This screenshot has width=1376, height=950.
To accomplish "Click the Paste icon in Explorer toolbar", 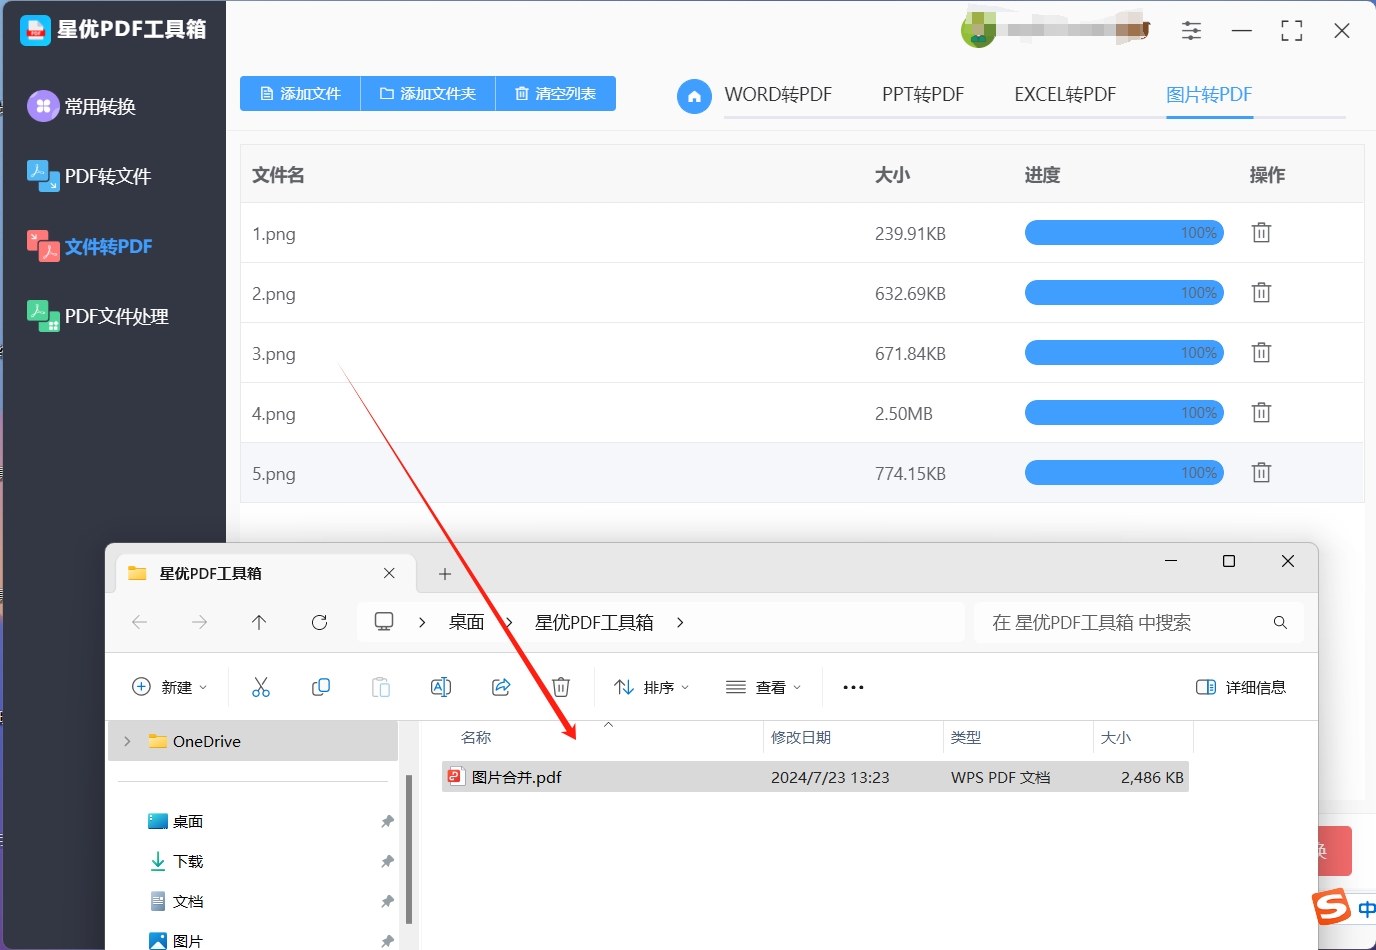I will click(x=381, y=687).
